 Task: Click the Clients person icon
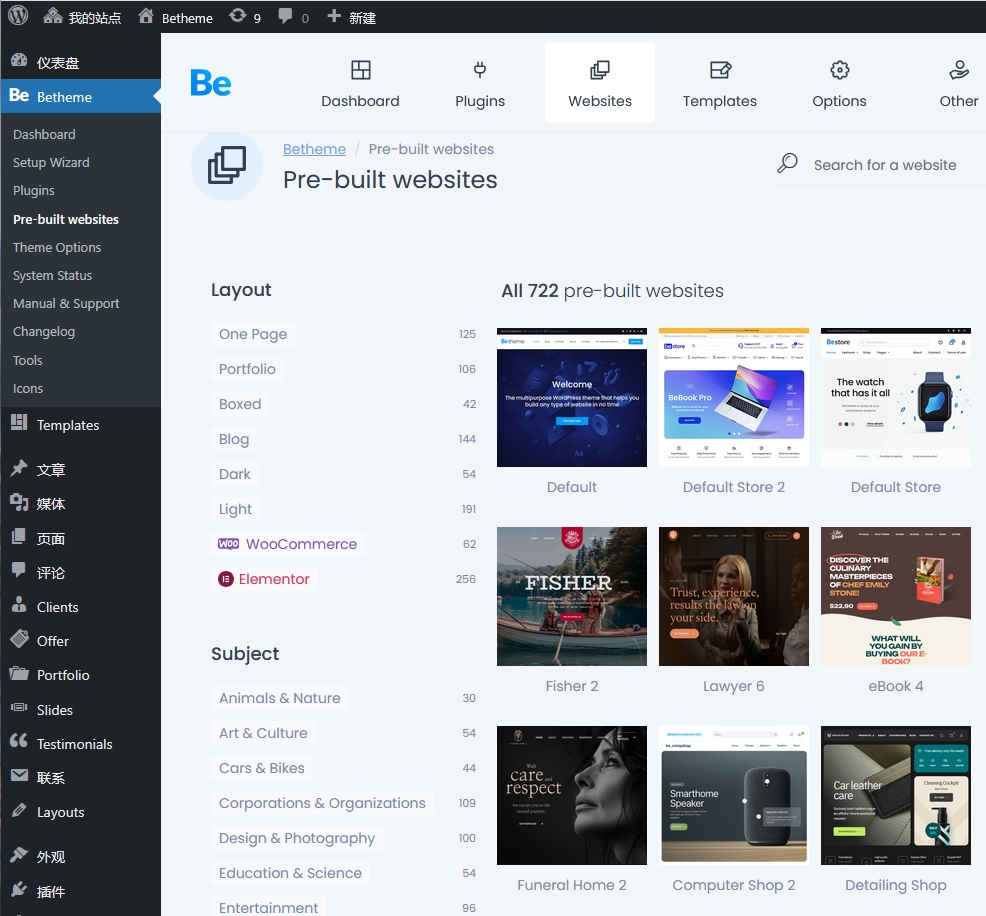click(19, 605)
